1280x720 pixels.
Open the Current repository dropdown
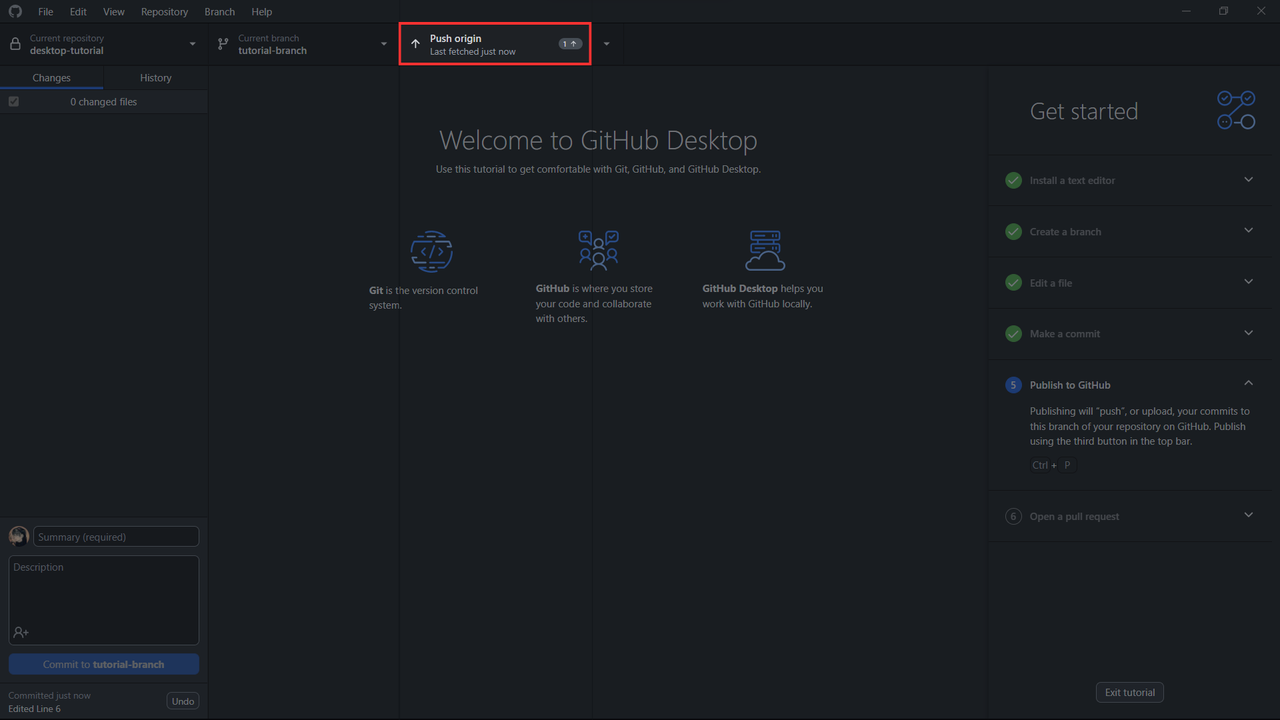(x=104, y=44)
